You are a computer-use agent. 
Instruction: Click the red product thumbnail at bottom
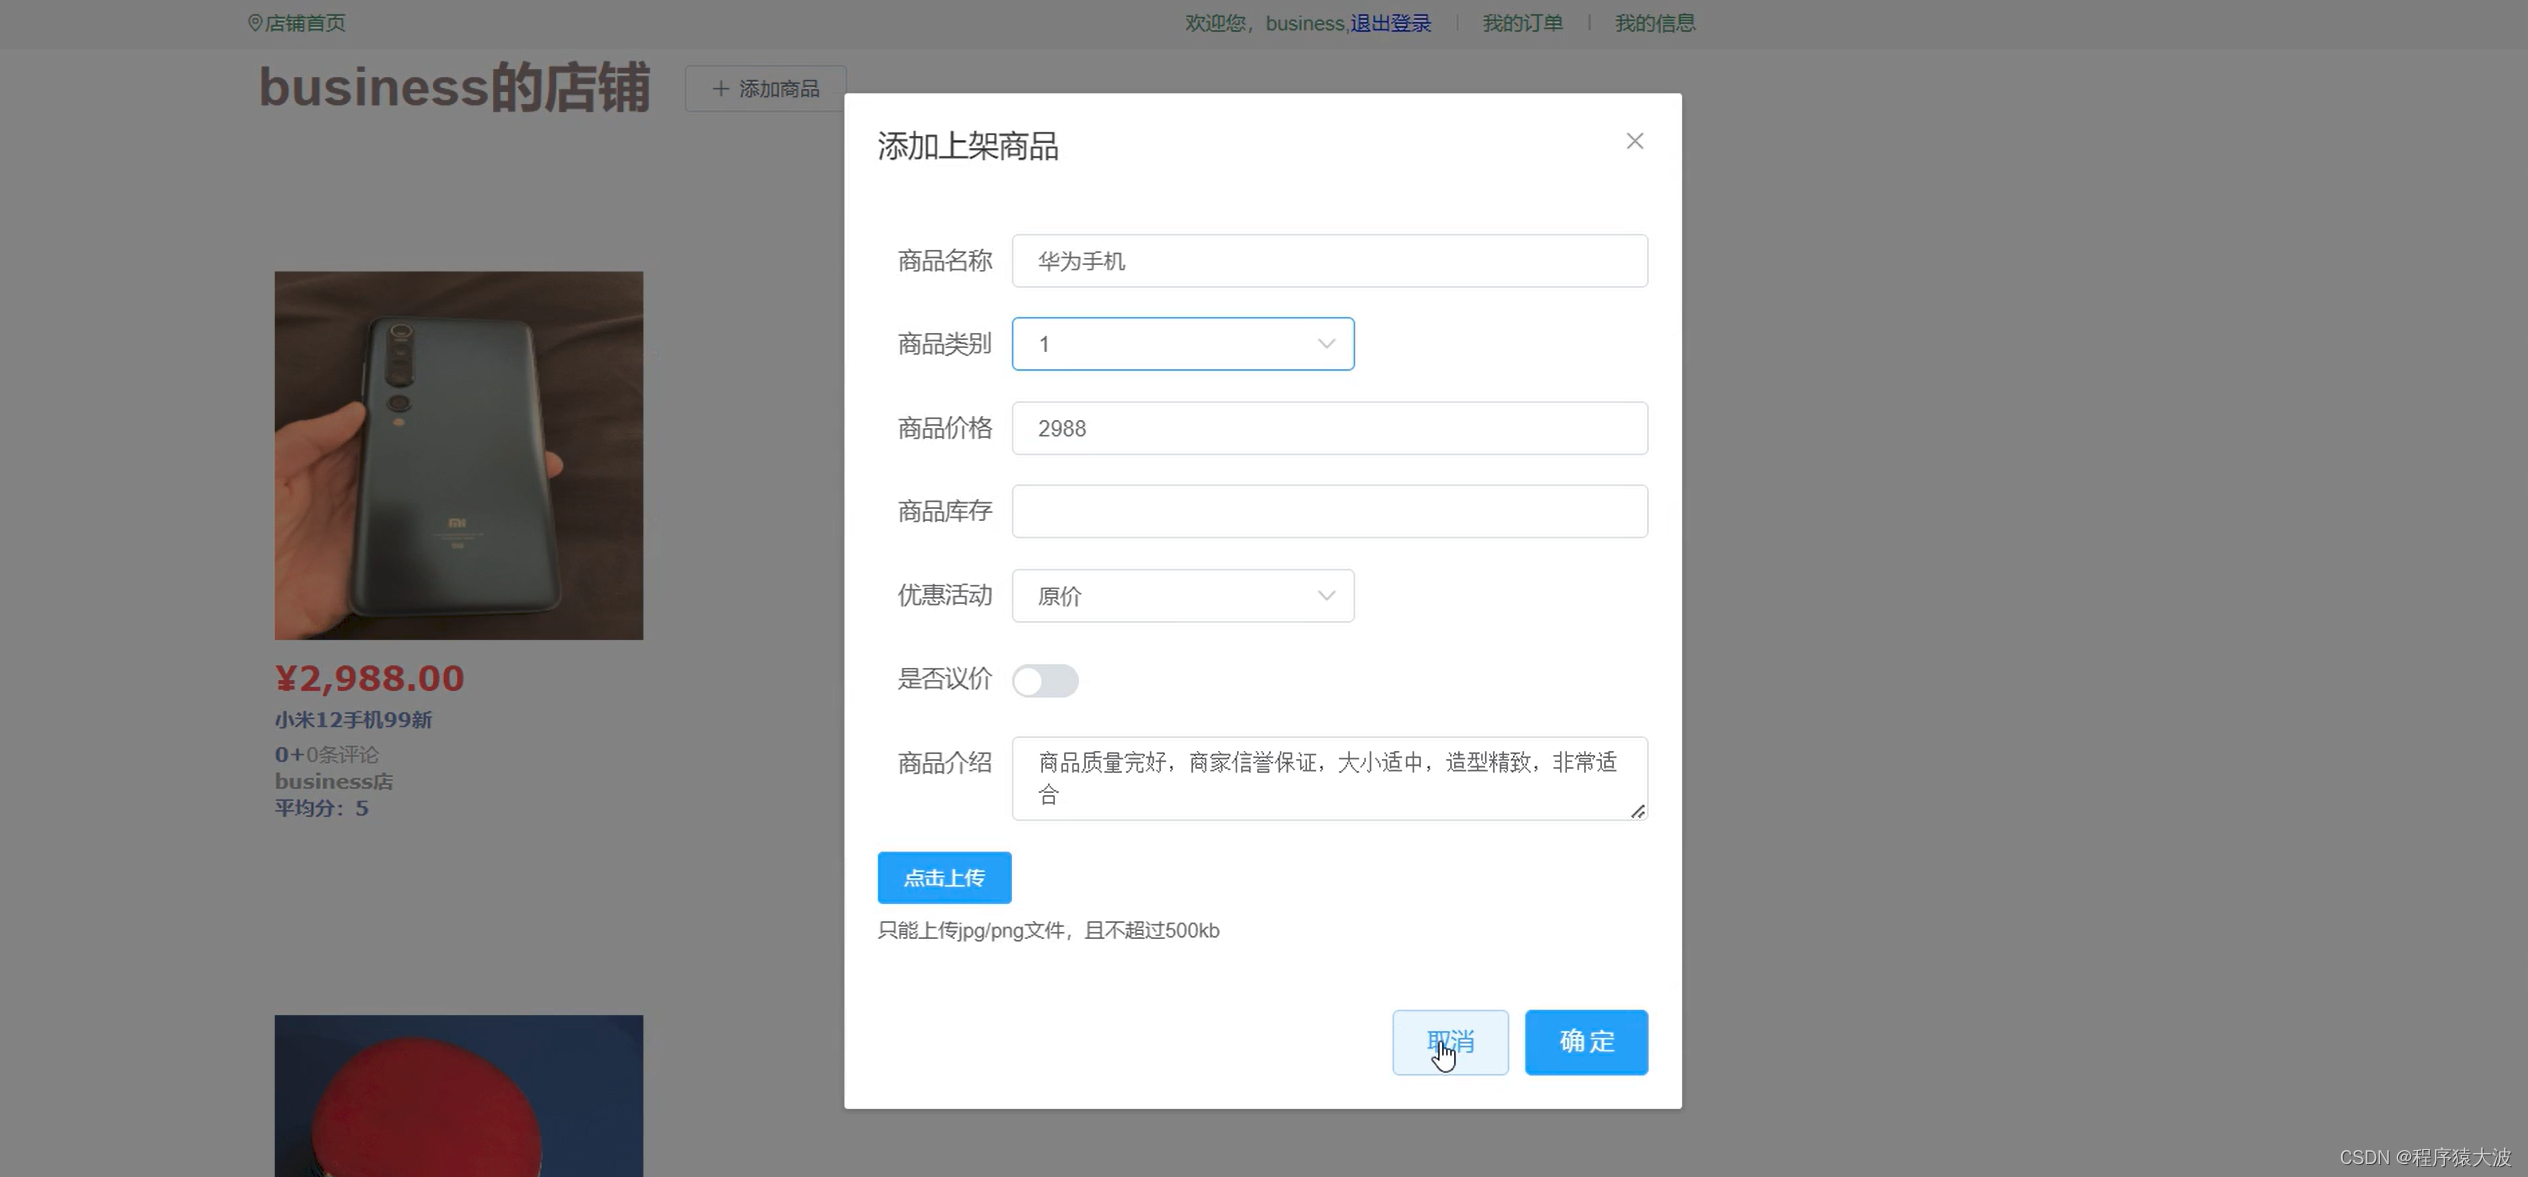459,1095
